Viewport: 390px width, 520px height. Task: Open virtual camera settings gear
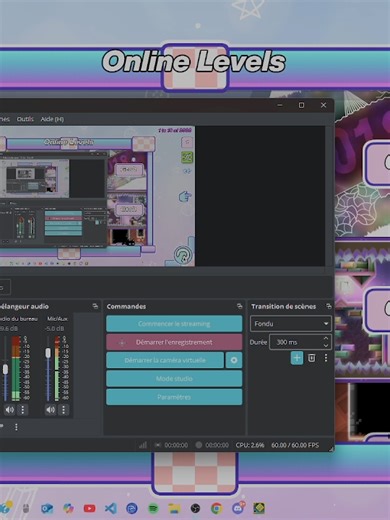click(234, 360)
